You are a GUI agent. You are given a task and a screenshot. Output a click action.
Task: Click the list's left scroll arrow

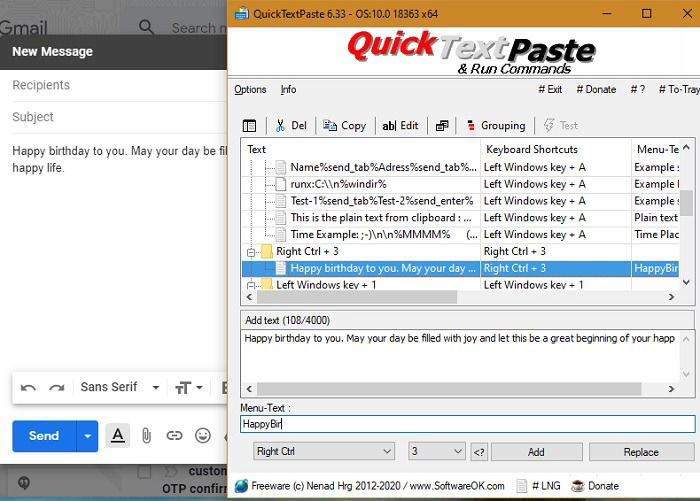[249, 297]
